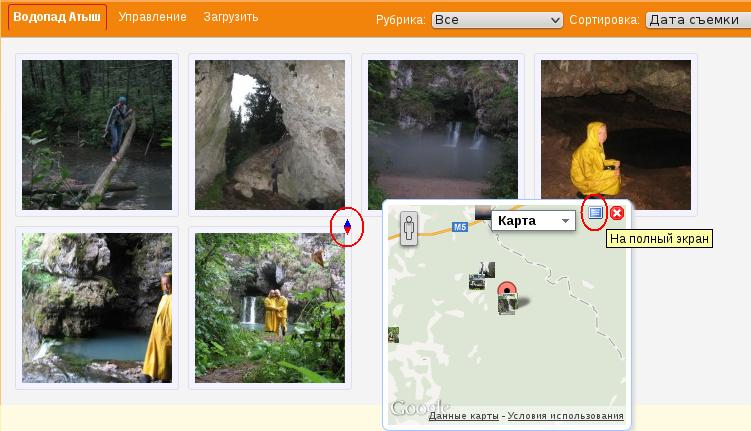
Task: Open the rock arch cave photo
Action: pos(270,135)
